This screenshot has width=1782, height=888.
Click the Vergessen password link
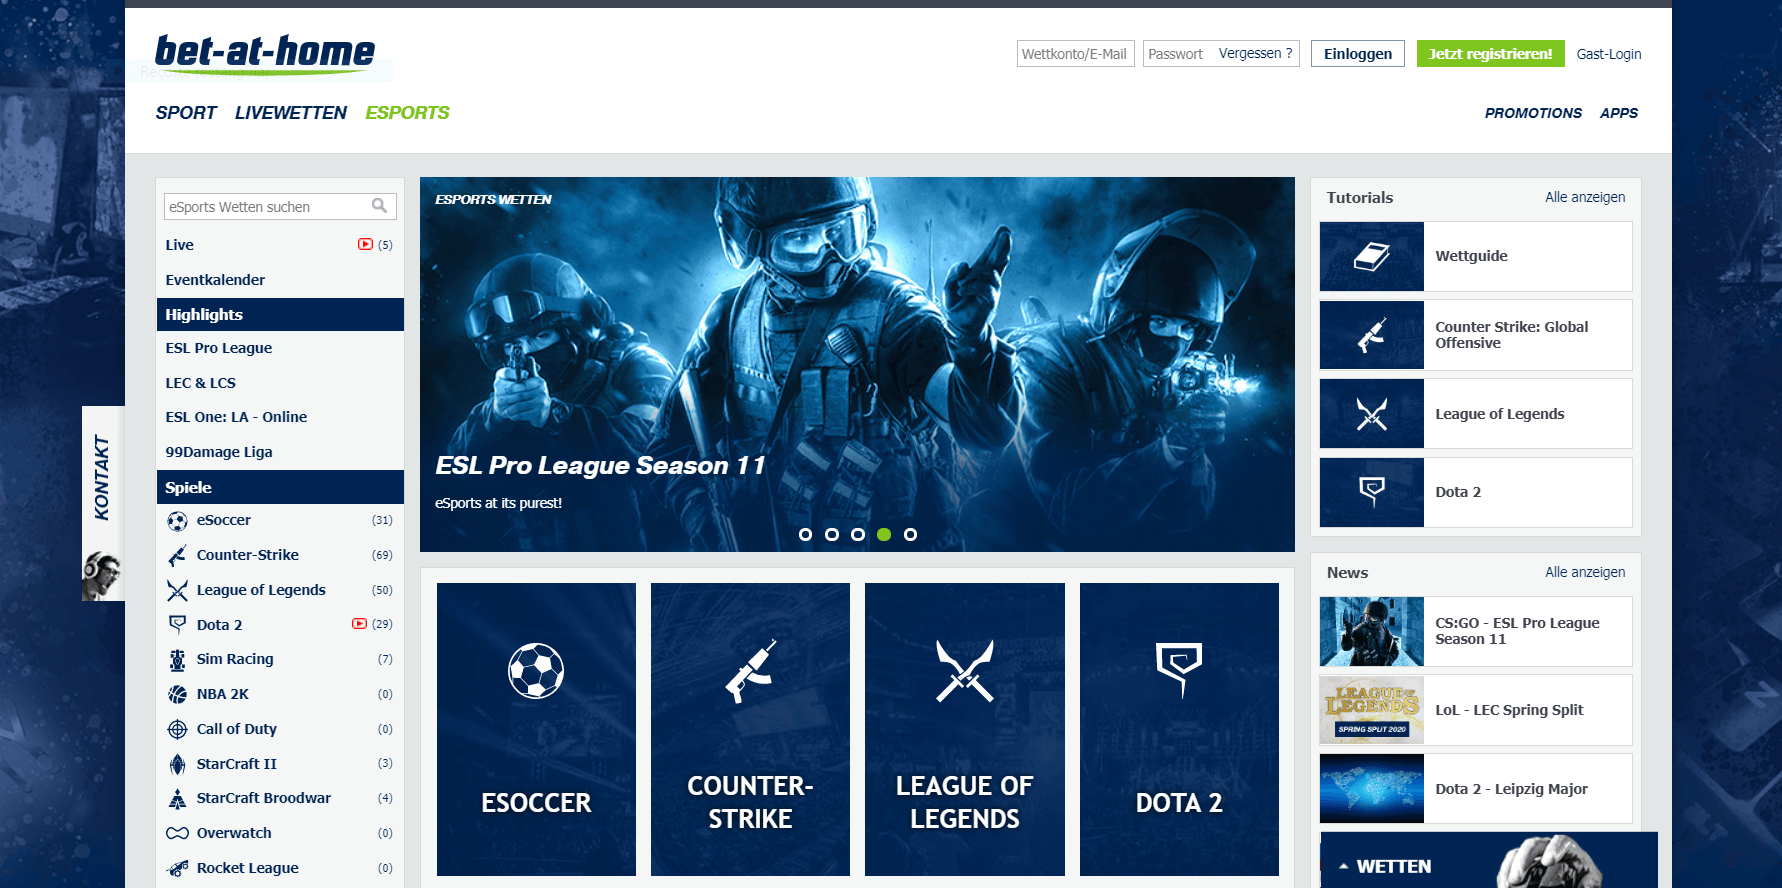[x=1255, y=54]
